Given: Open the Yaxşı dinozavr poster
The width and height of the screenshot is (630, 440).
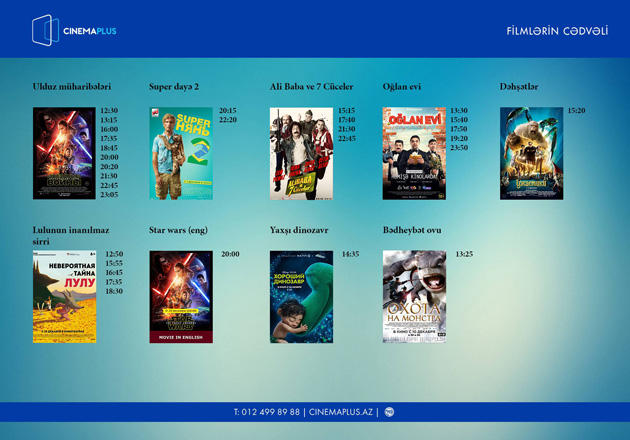Looking at the screenshot, I should 301,297.
